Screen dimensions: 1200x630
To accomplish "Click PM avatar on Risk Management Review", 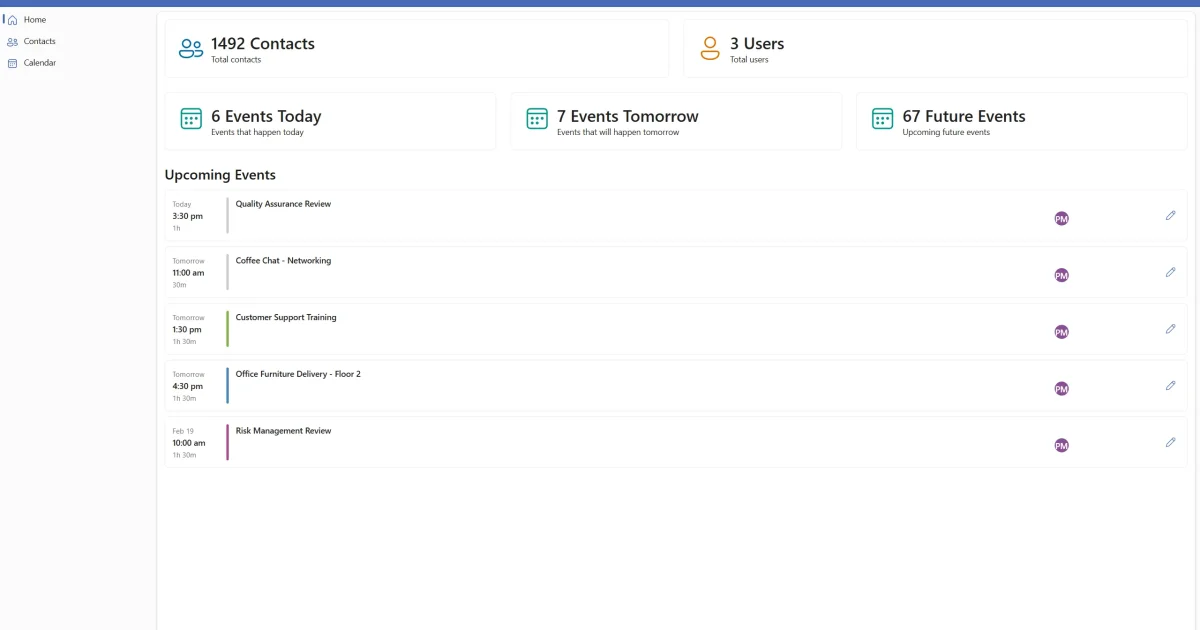I will pyautogui.click(x=1062, y=445).
